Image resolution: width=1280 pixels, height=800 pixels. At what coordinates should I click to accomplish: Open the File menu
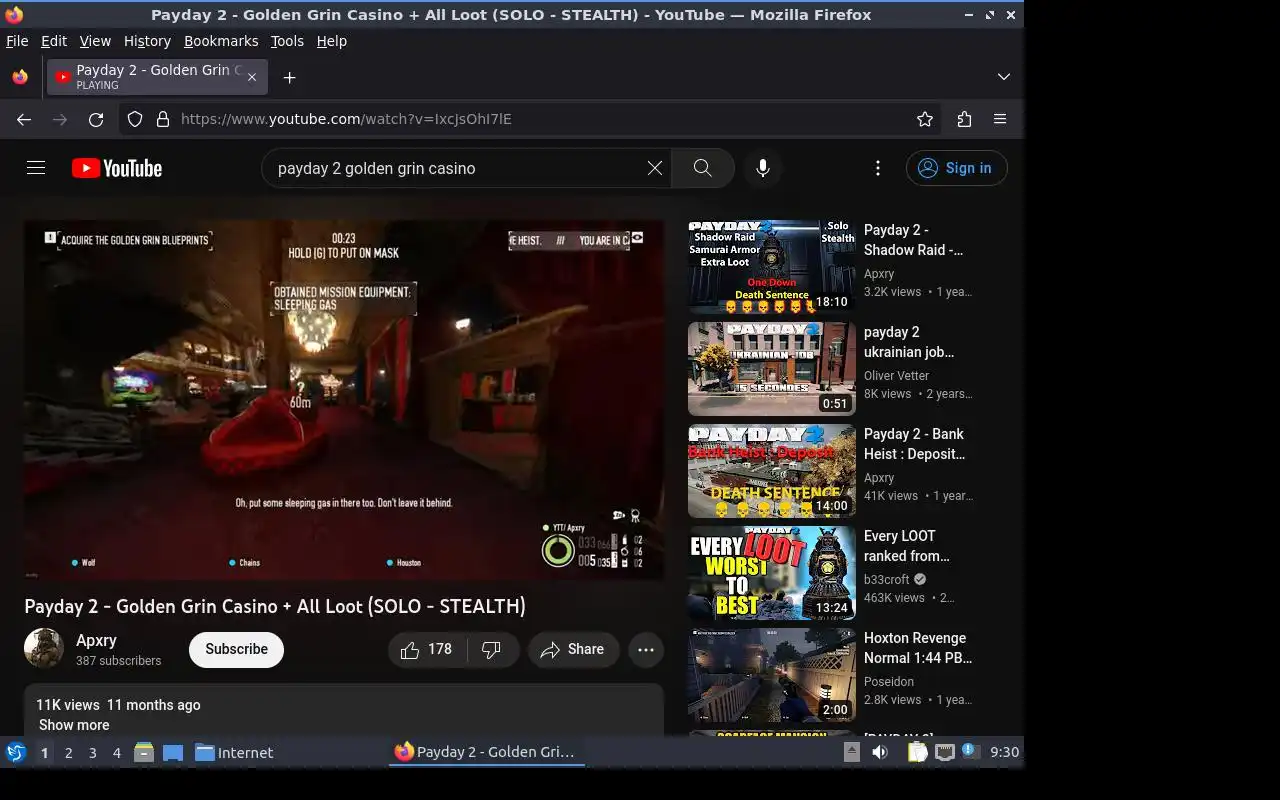click(17, 41)
